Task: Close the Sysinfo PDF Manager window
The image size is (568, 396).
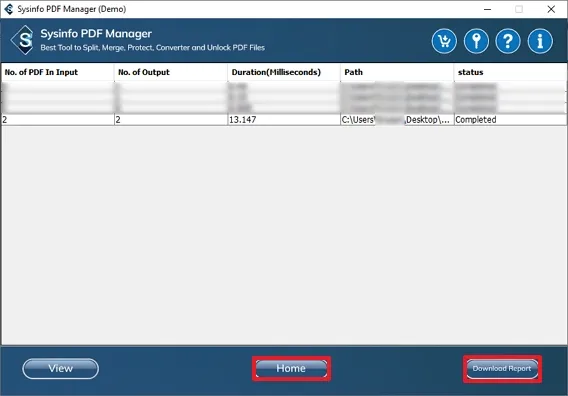Action: [551, 9]
